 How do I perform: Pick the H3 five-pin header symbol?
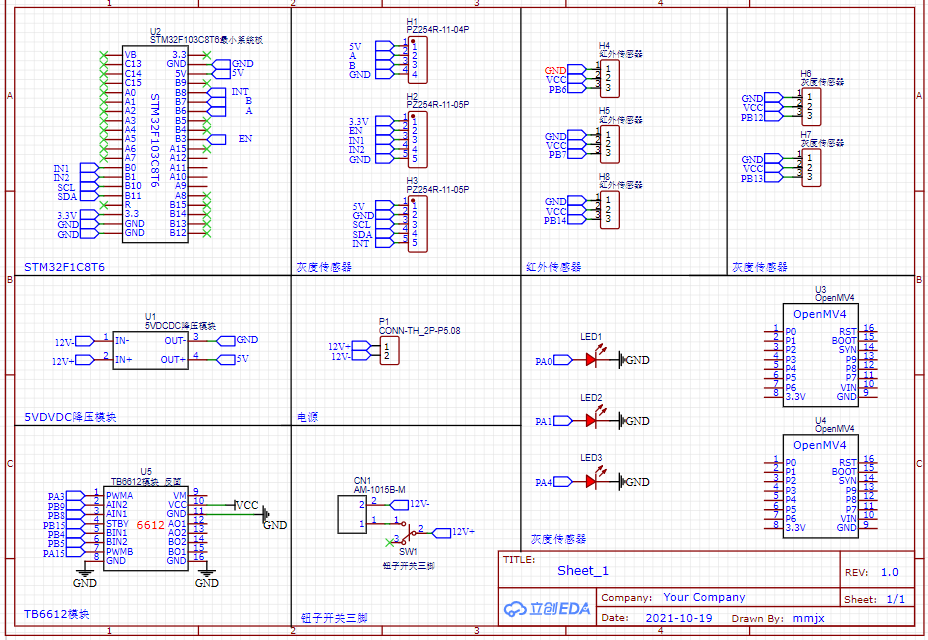pos(417,224)
